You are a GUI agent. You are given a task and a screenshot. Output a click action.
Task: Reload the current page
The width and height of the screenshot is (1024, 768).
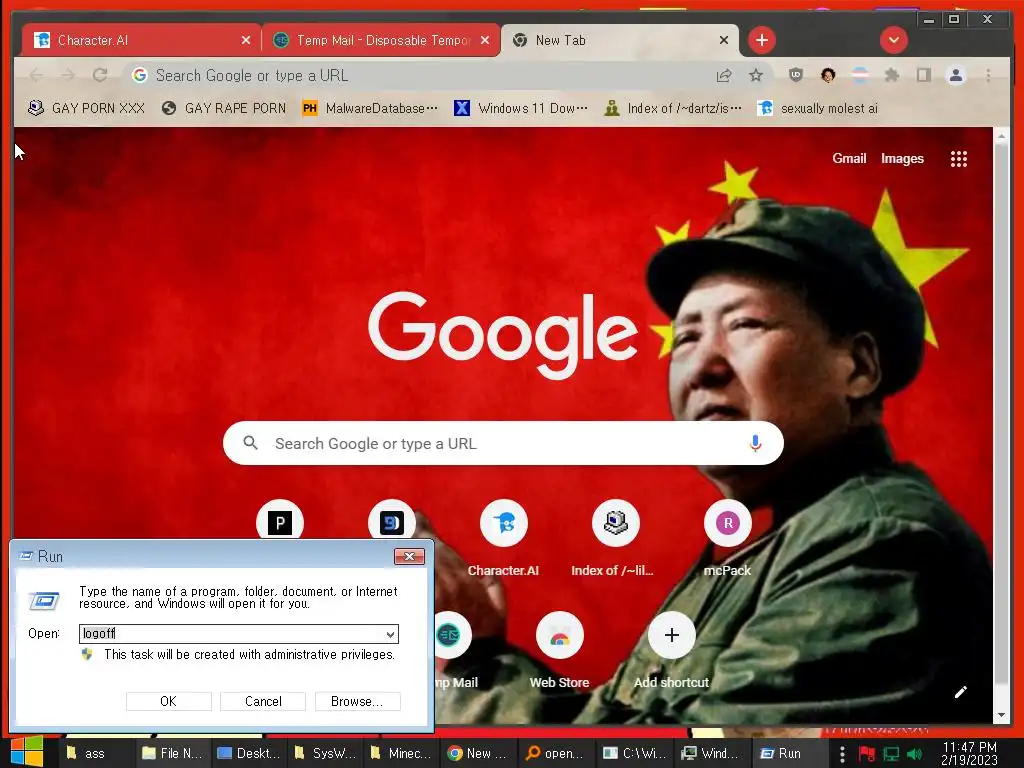pyautogui.click(x=100, y=76)
